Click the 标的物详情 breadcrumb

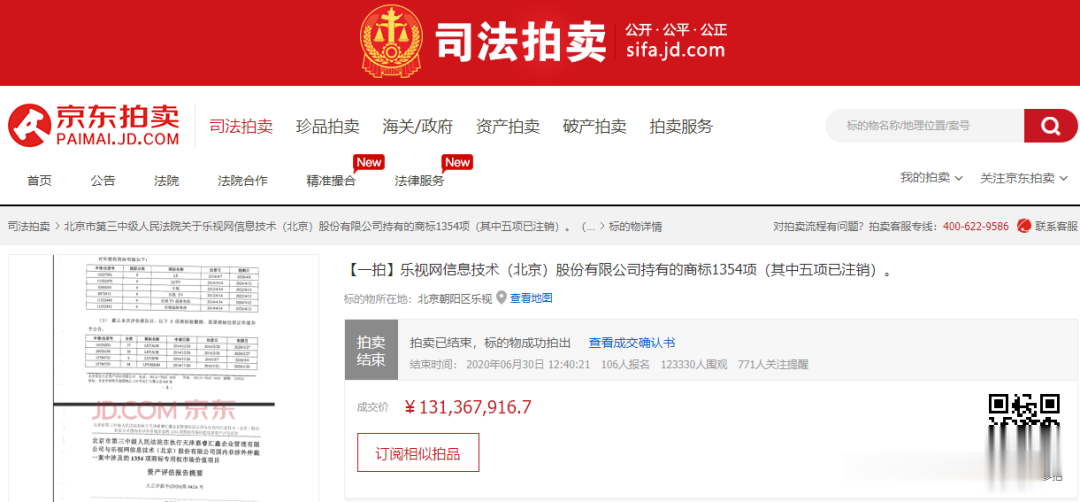(635, 226)
